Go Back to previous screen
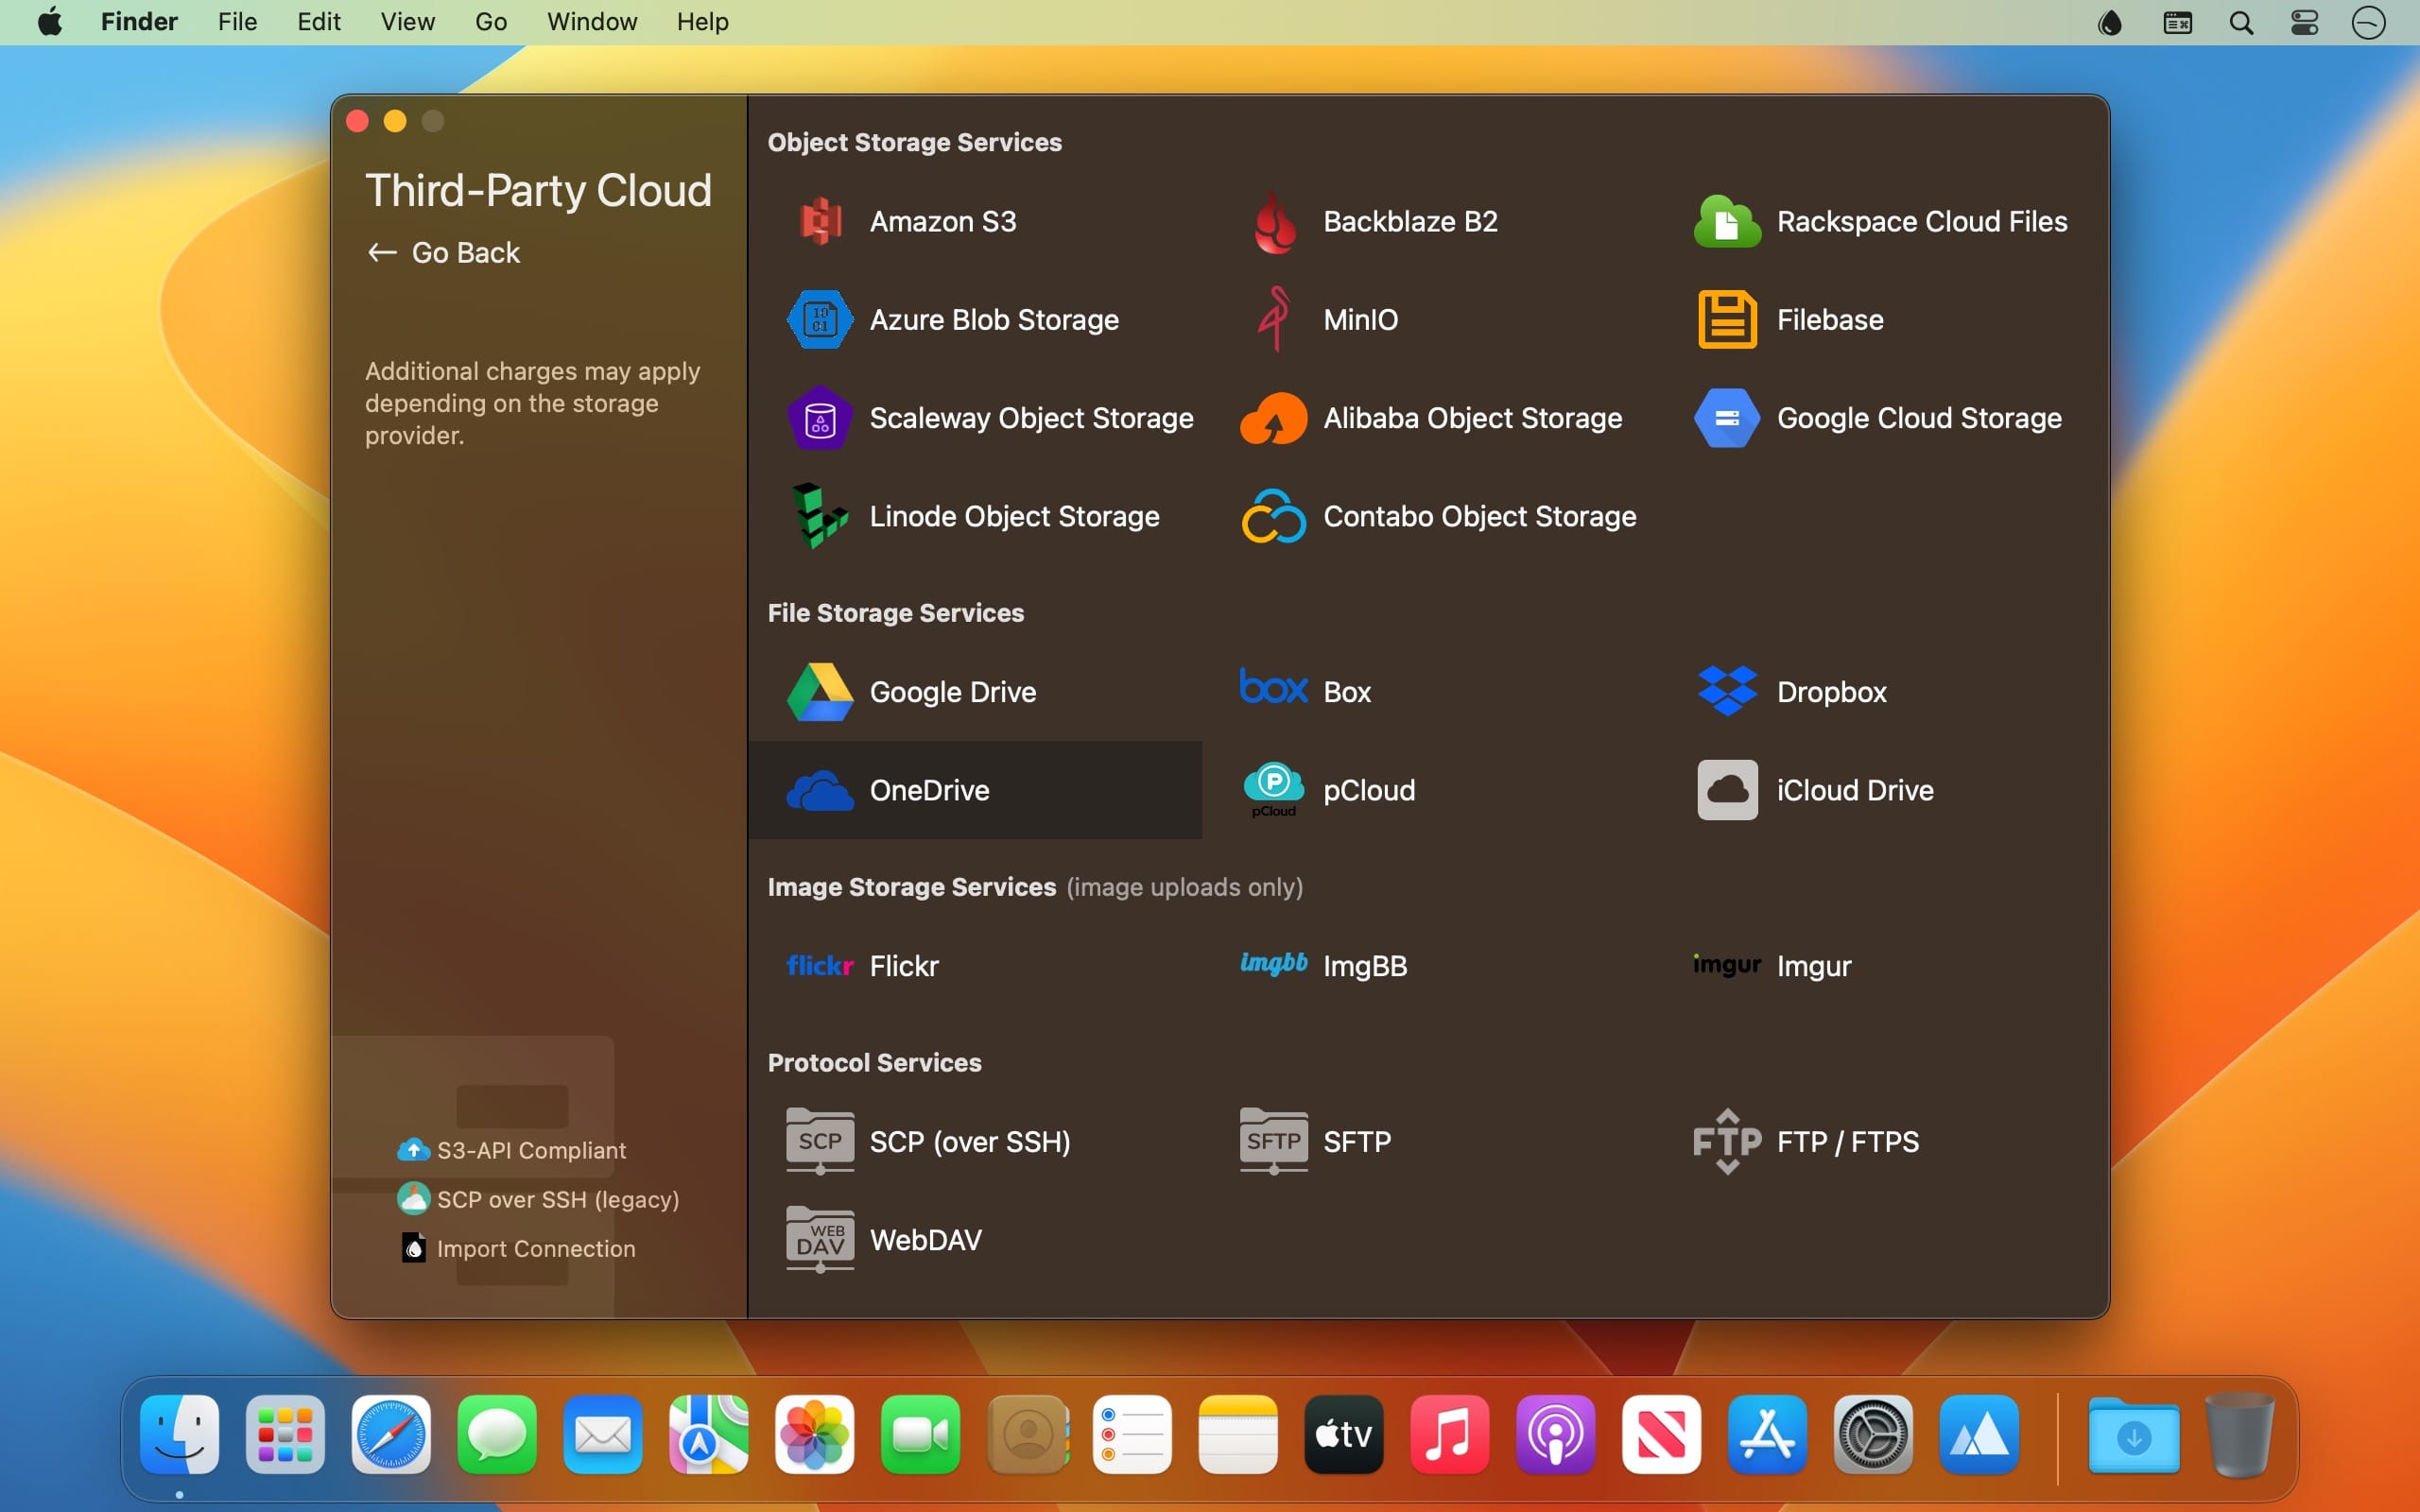This screenshot has height=1512, width=2420. coord(444,252)
